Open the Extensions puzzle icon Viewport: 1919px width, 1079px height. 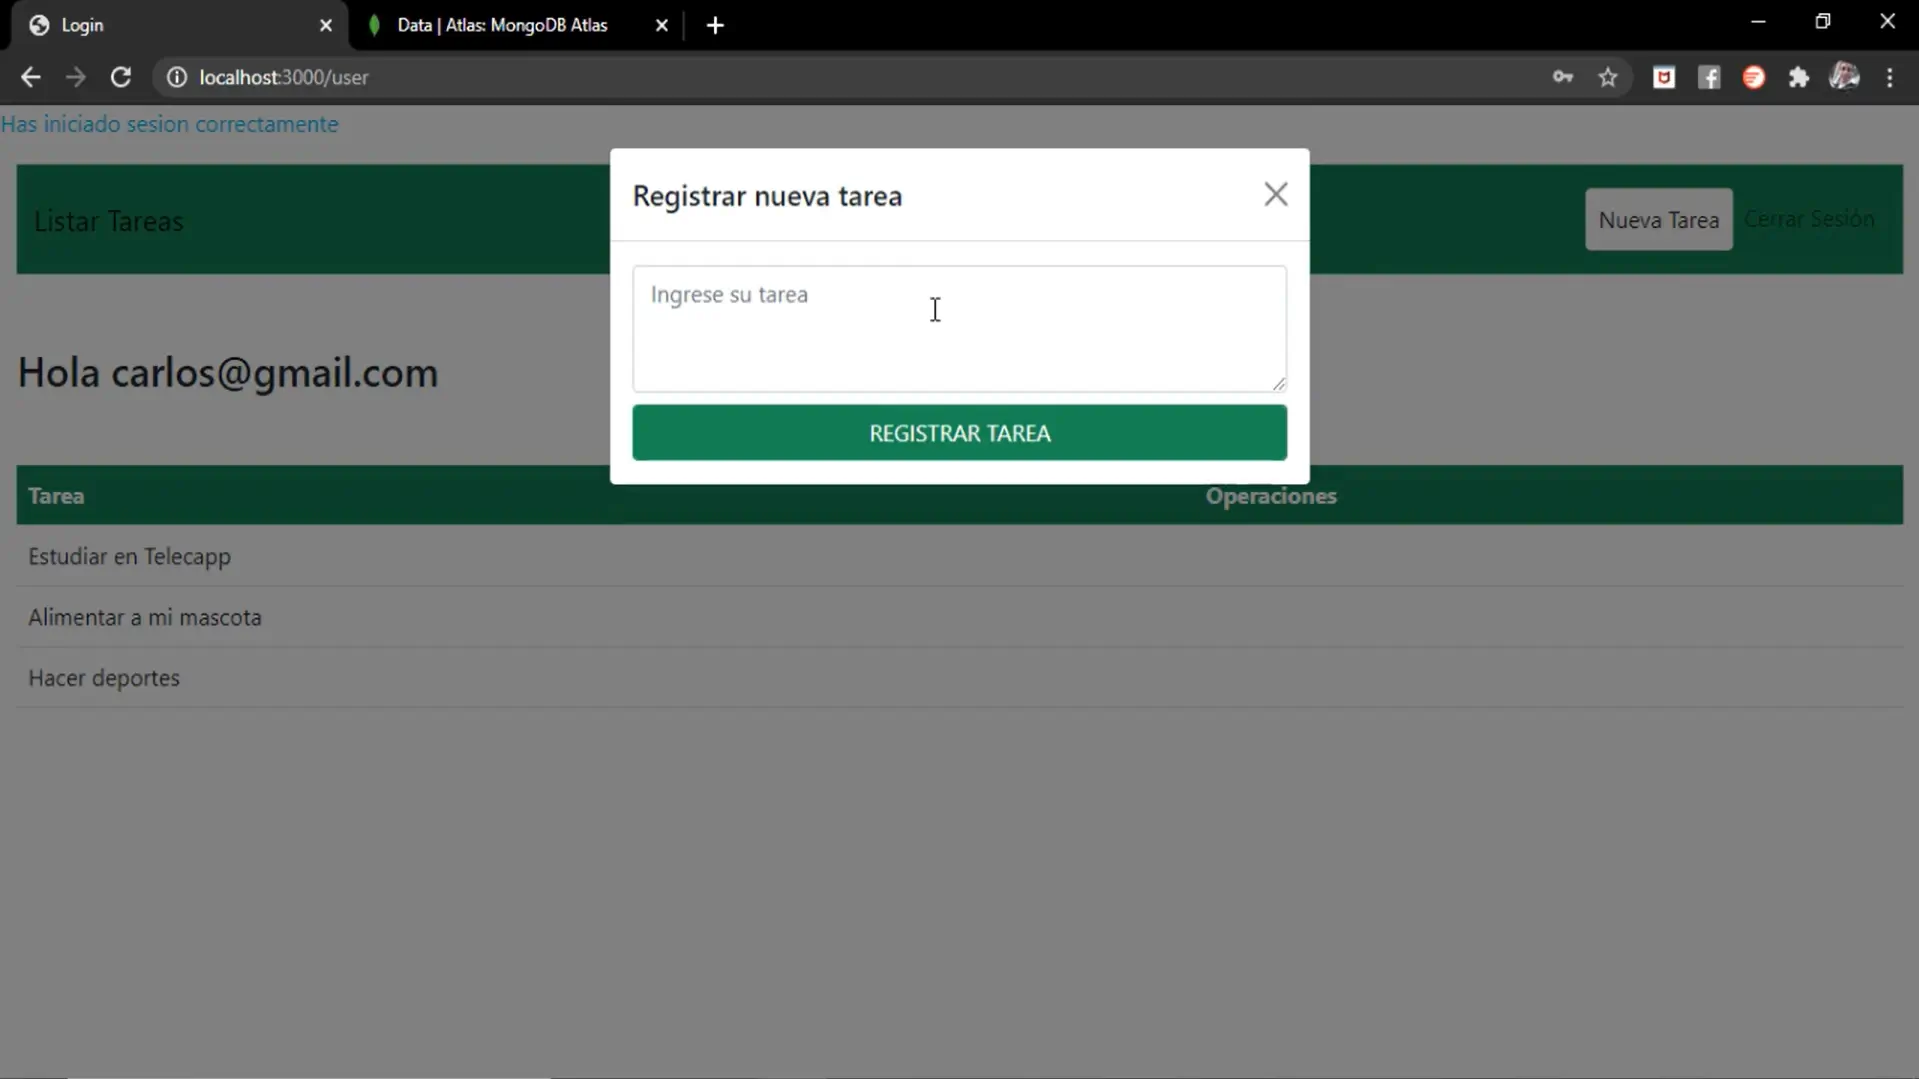(1798, 77)
